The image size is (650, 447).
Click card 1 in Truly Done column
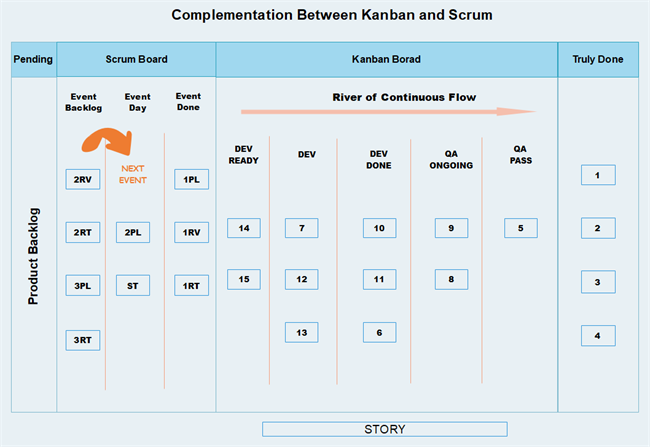pyautogui.click(x=598, y=175)
